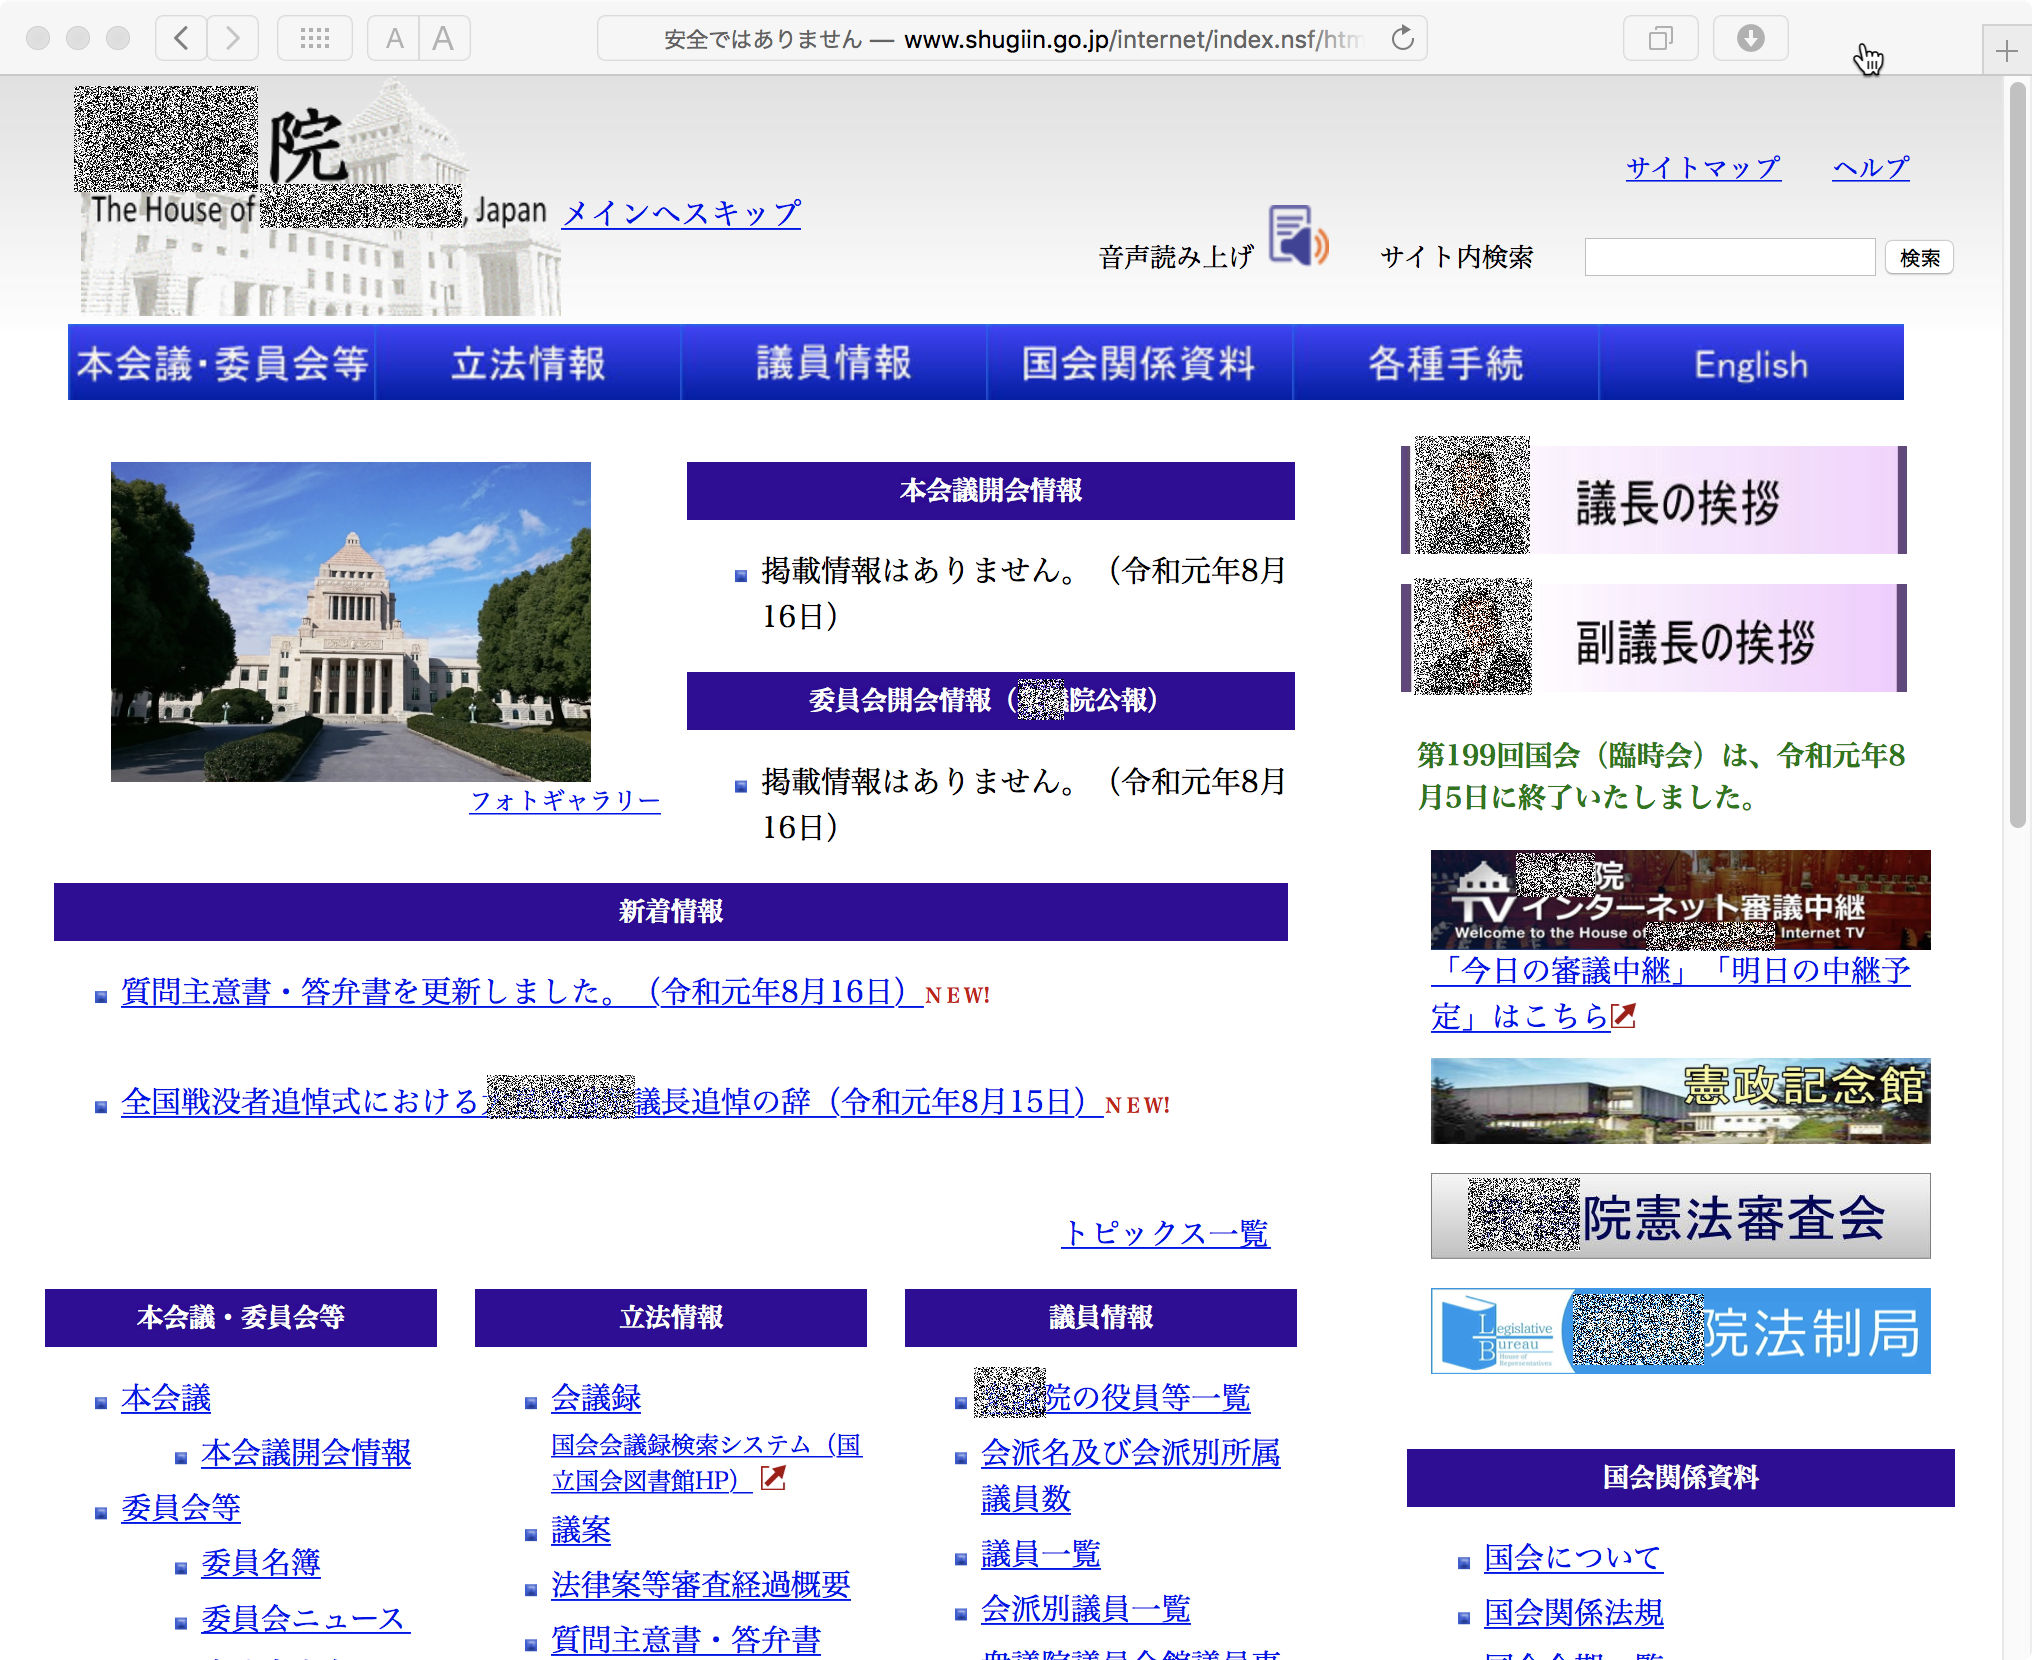Add a new tab with the plus button

(x=2006, y=51)
